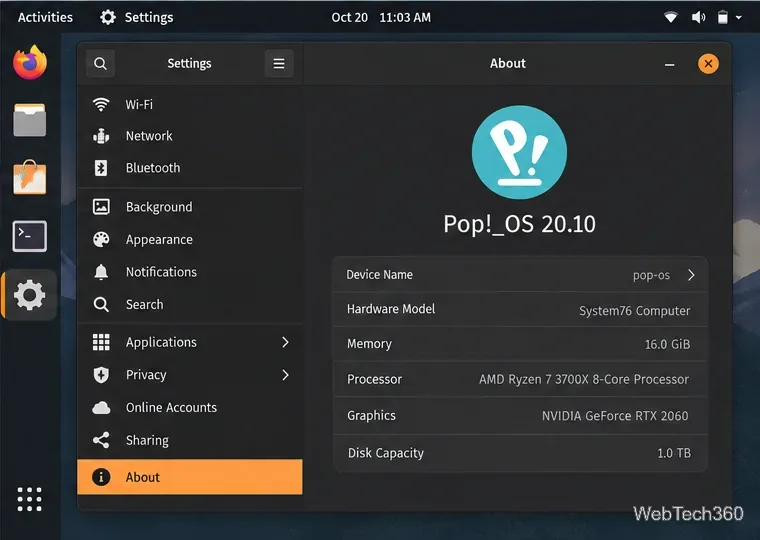Click AMD Ryzen 7 3700X processor value
Image resolution: width=760 pixels, height=540 pixels.
click(x=584, y=379)
